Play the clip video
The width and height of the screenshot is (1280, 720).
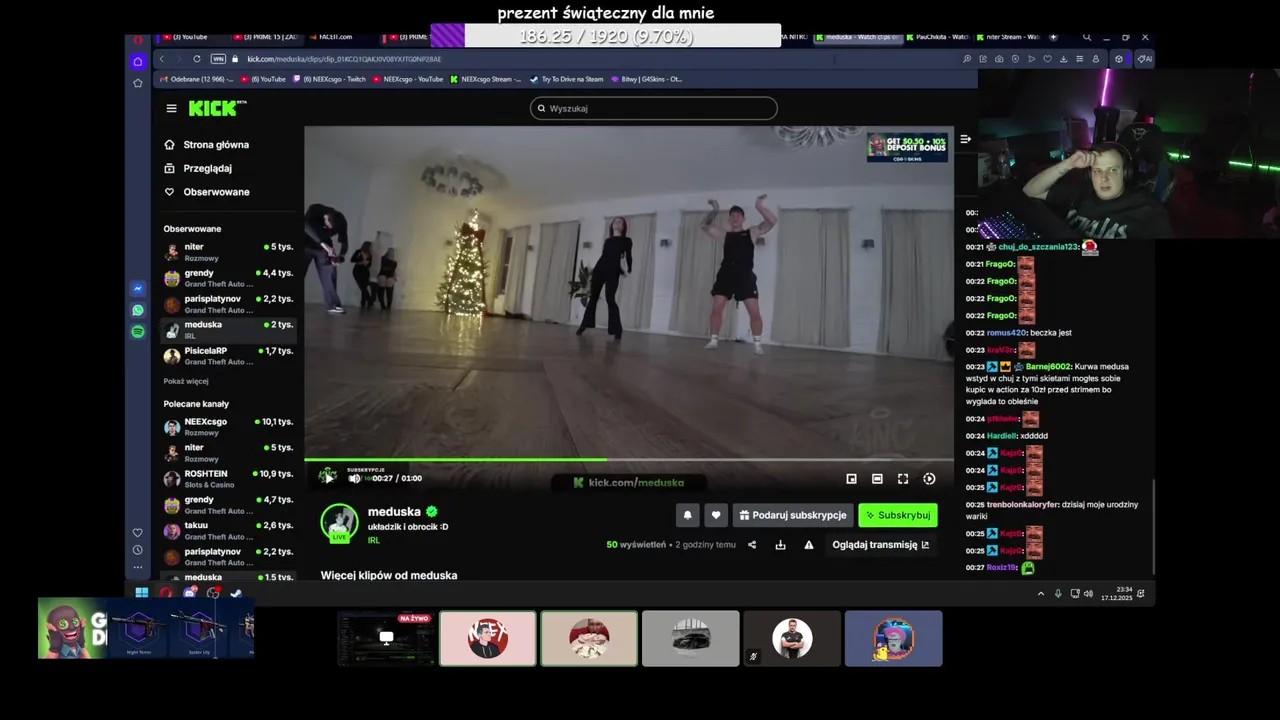click(328, 478)
